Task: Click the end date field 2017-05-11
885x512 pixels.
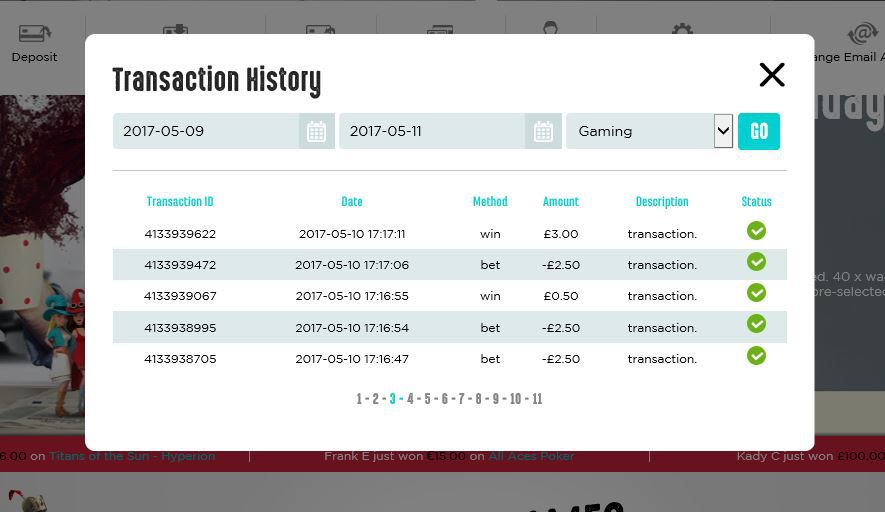Action: click(x=432, y=131)
